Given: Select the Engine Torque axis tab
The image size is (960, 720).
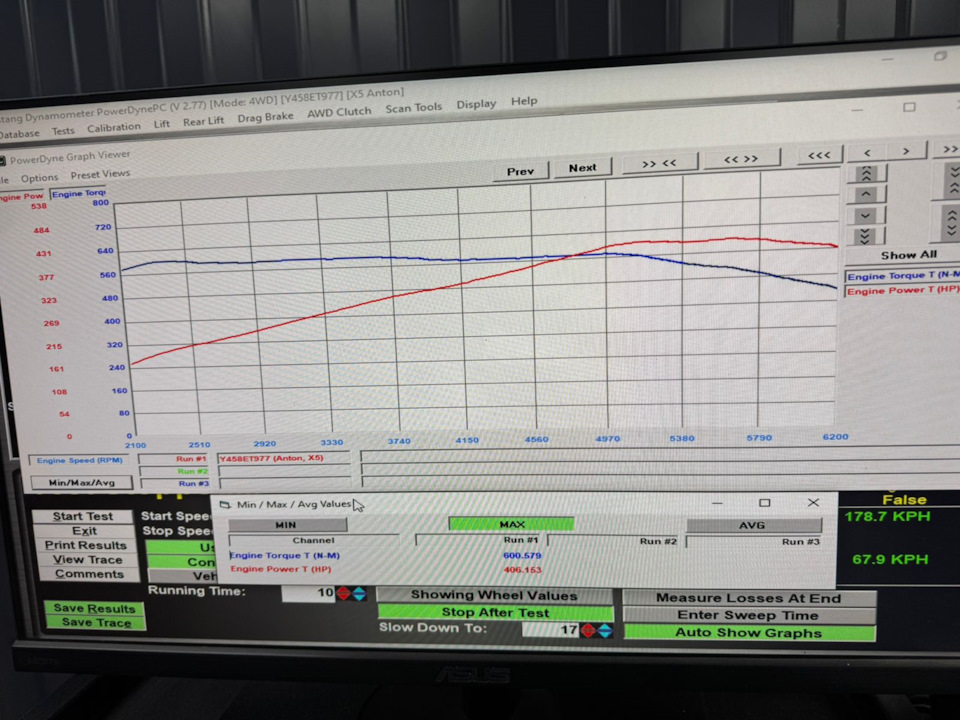Looking at the screenshot, I should coord(78,193).
